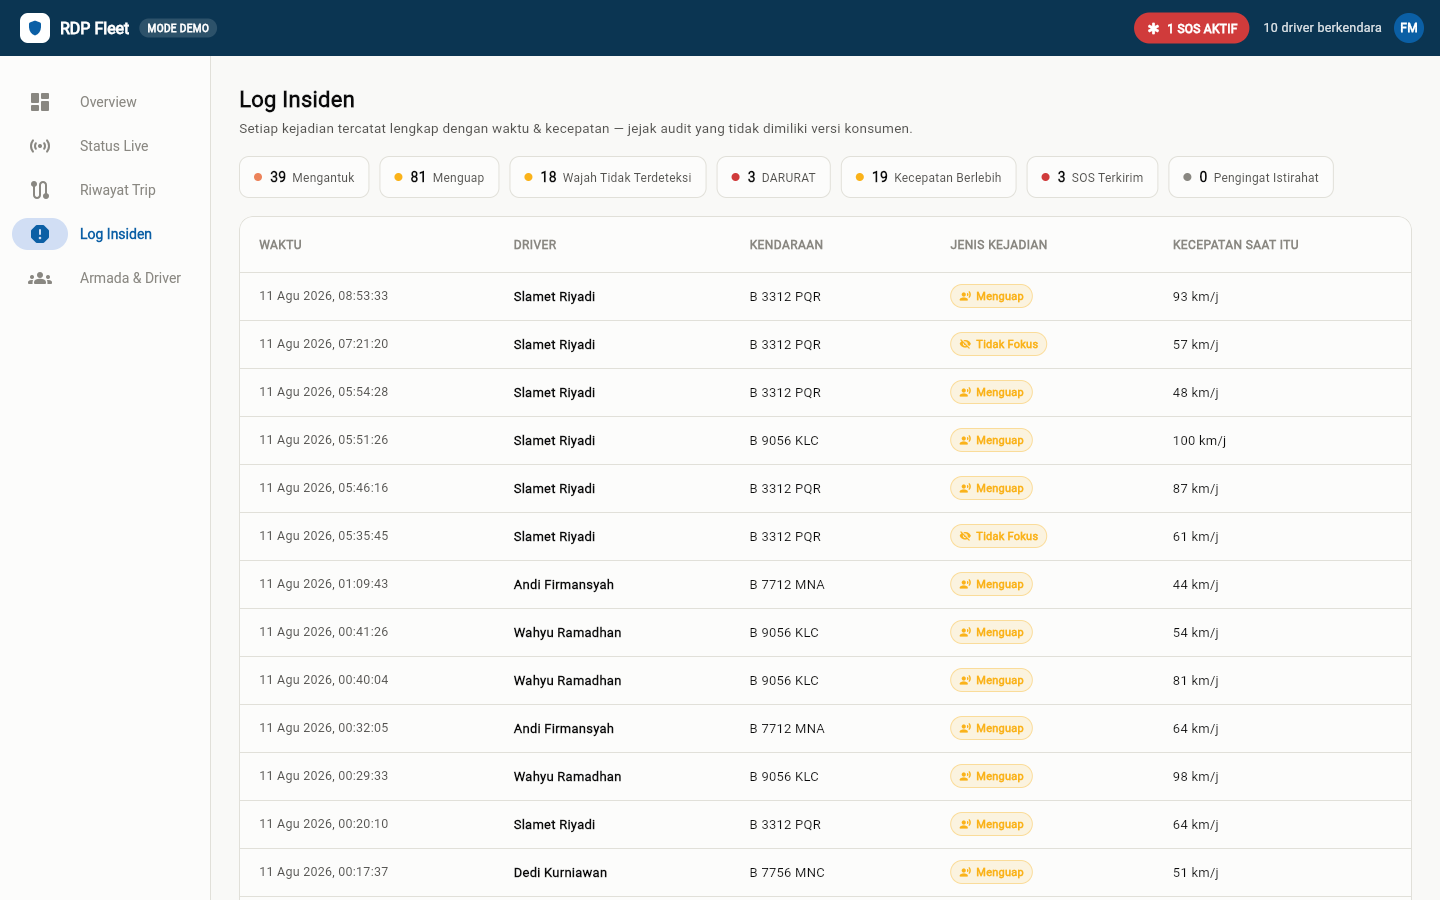Screen dimensions: 1440x900
Task: Click driver name Dedi Kurniawan
Action: coord(560,872)
